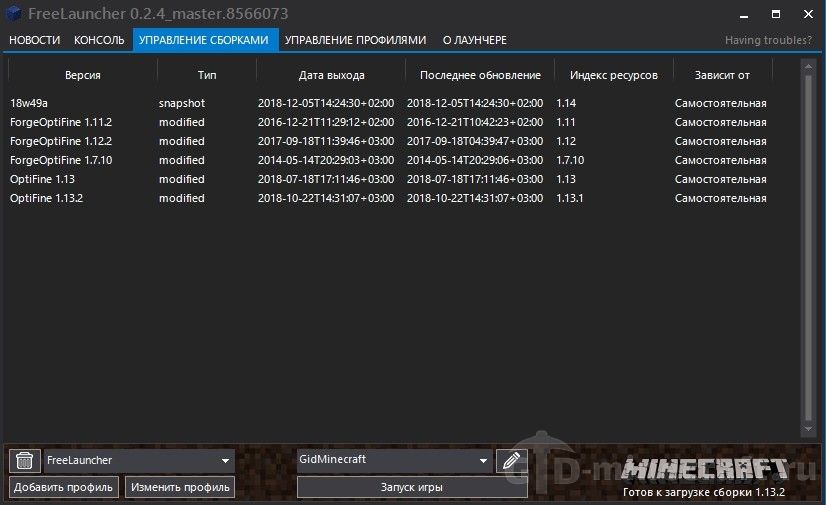The image size is (826, 505).
Task: Click Самостоятельная in the 18w49a row
Action: click(720, 103)
